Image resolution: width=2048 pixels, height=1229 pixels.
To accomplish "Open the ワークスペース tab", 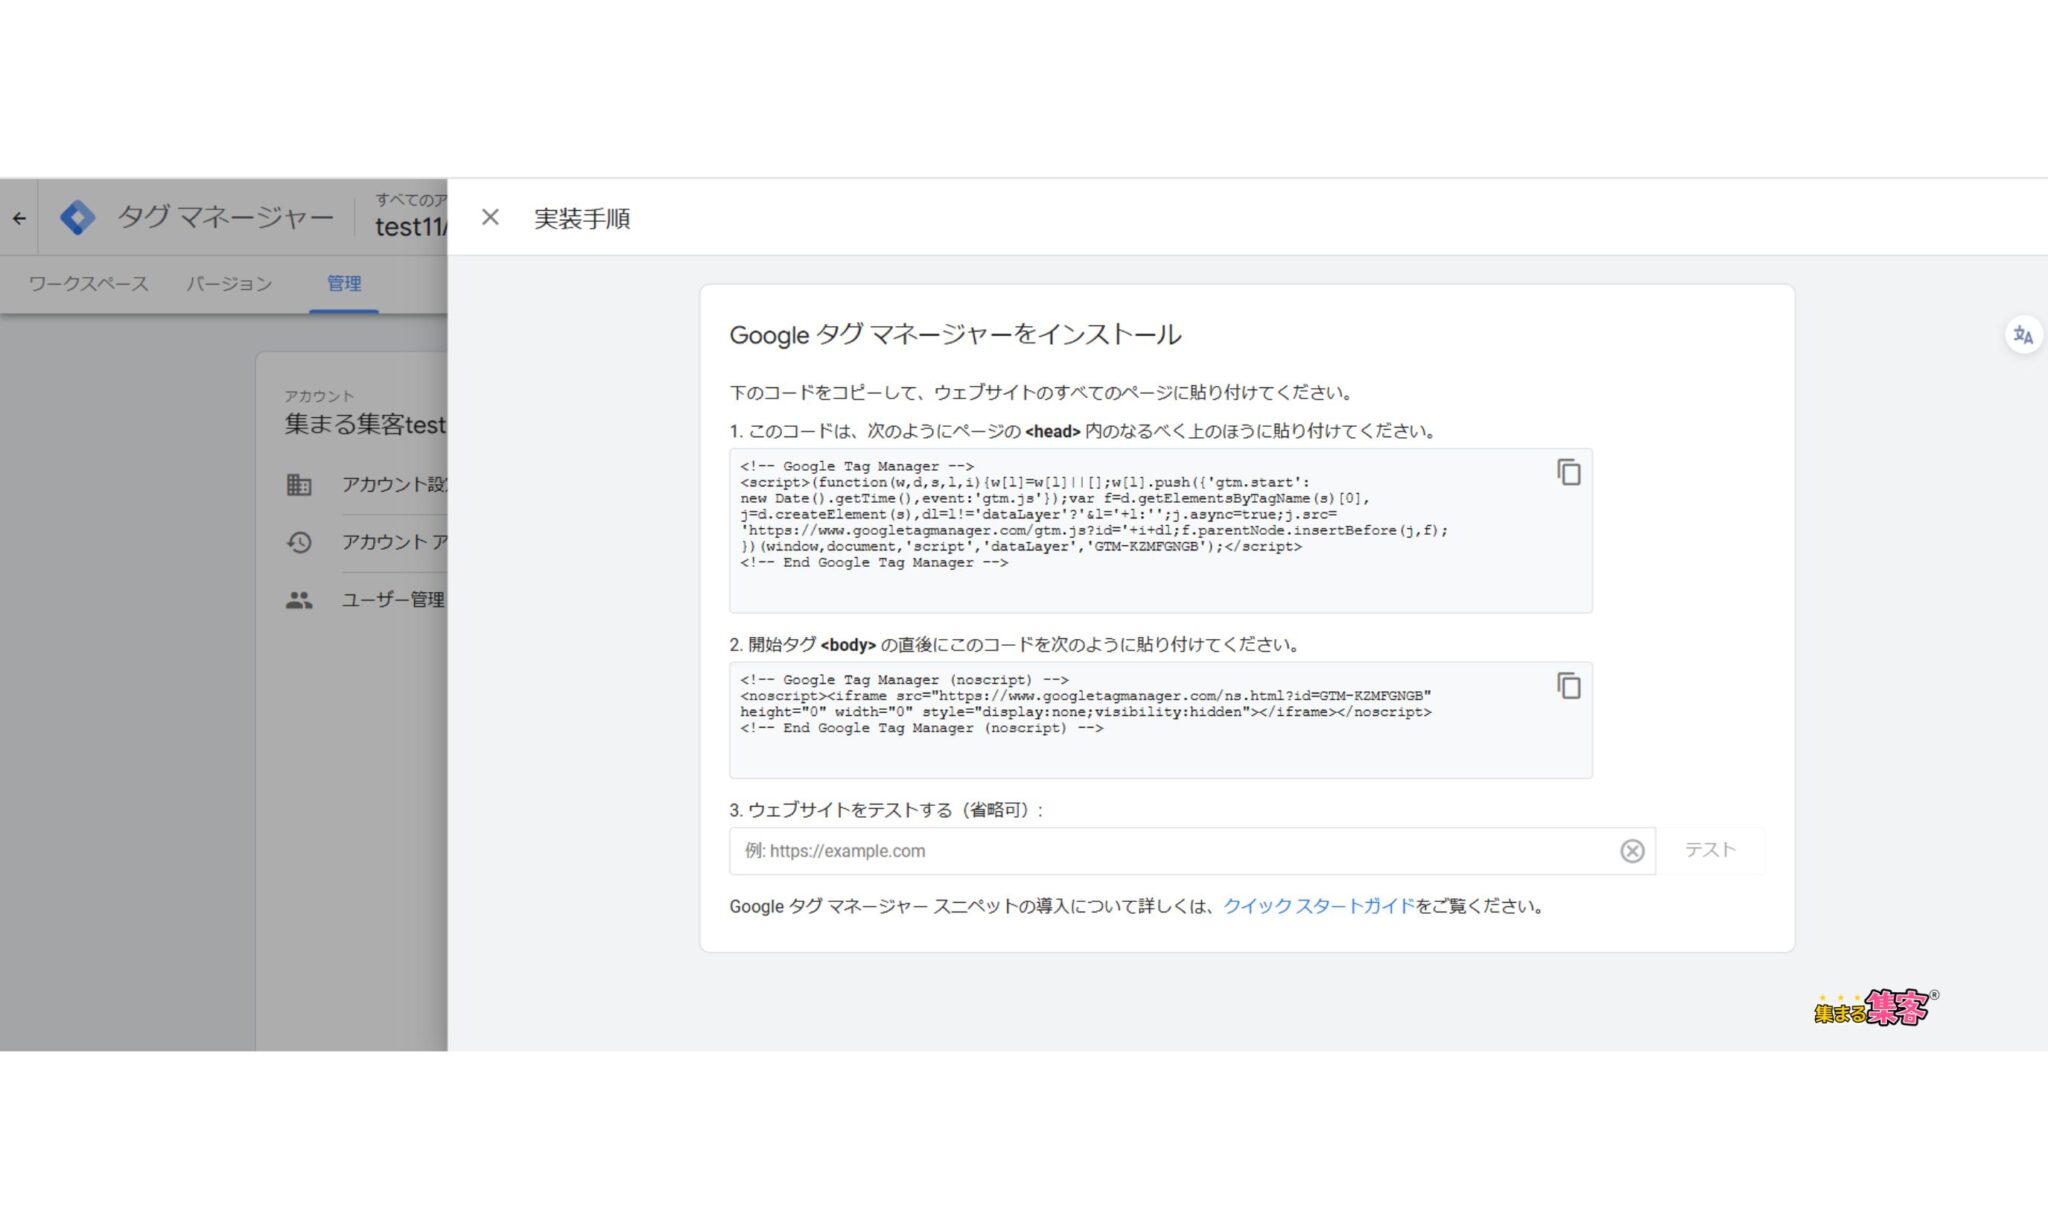I will 88,284.
